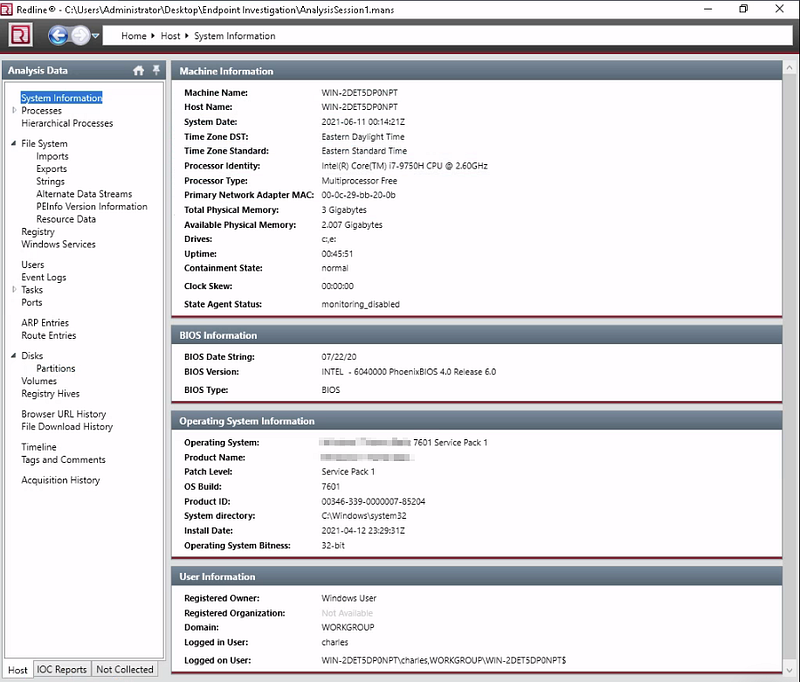
Task: Open Ports item
Action: coord(32,302)
